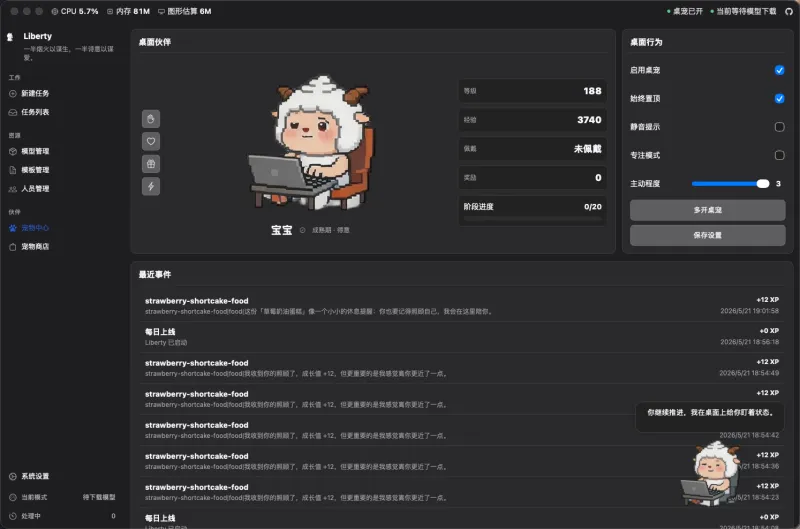Image resolution: width=800 pixels, height=529 pixels.
Task: Open the 模板管理 sidebar item
Action: tap(35, 170)
